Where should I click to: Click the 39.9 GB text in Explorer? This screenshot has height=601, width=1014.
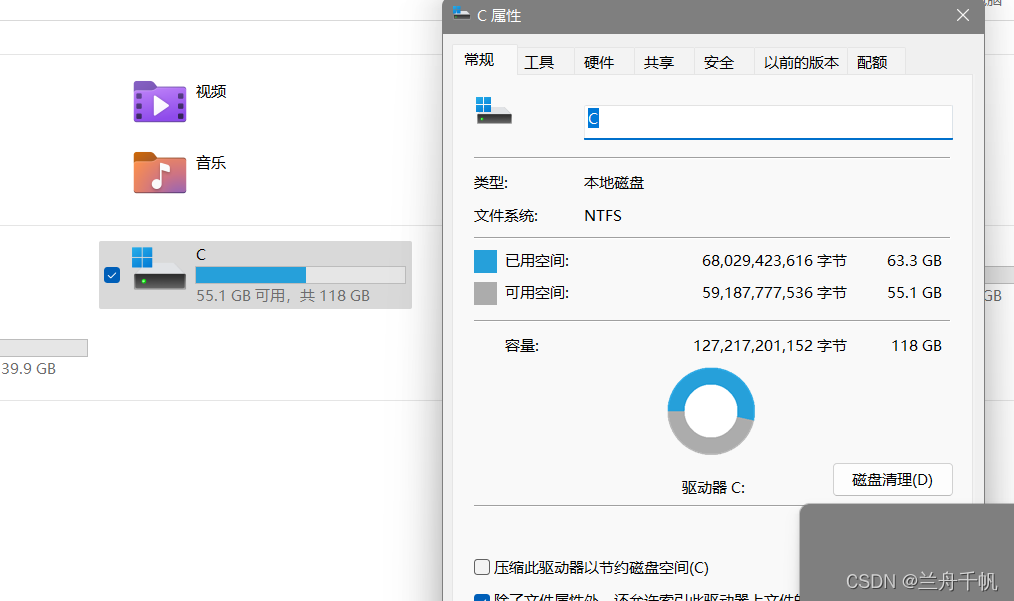point(28,369)
